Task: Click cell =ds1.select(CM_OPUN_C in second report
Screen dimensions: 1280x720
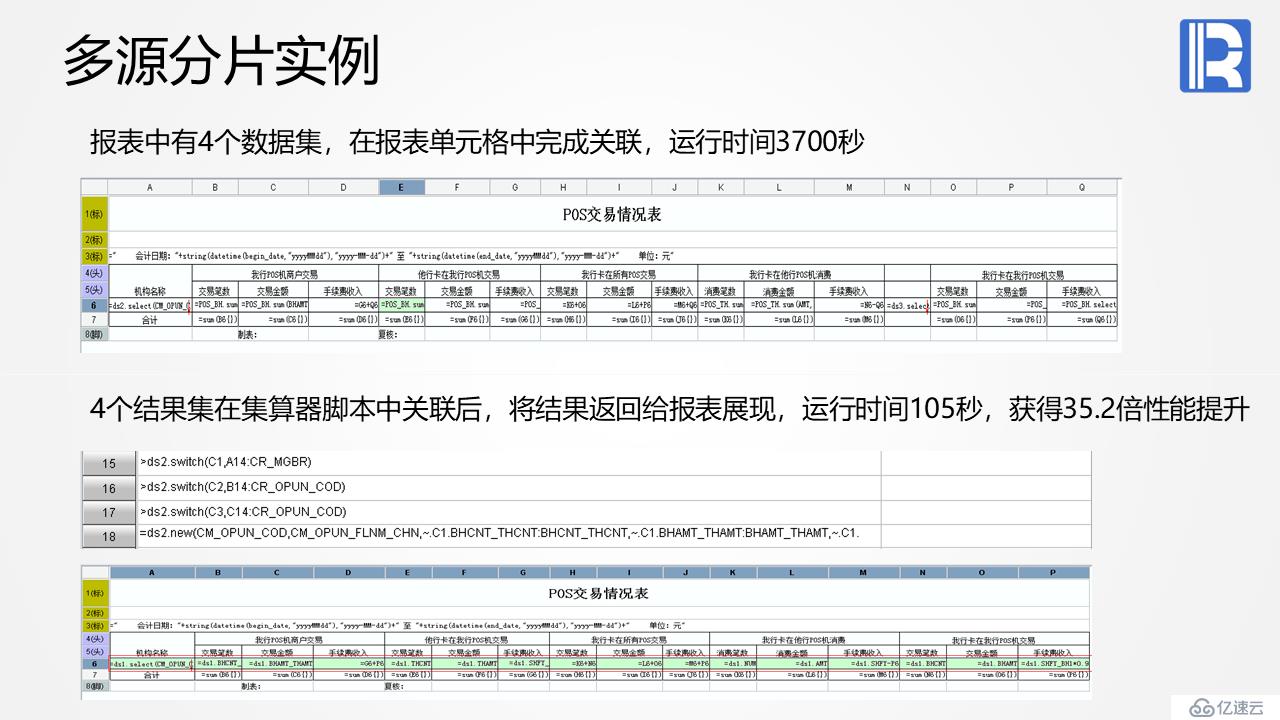Action: tap(152, 664)
